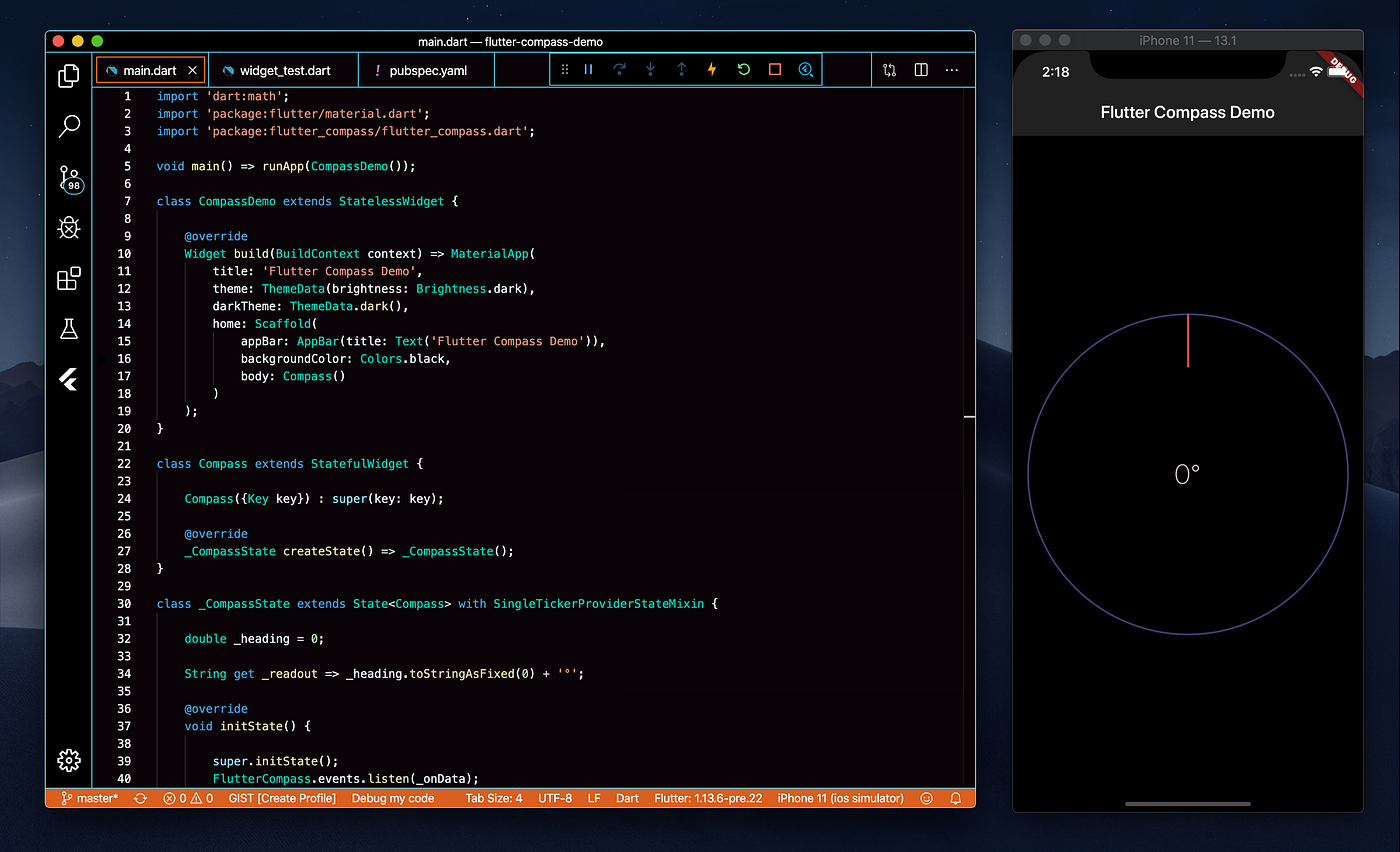This screenshot has width=1400, height=852.
Task: Change the UTF-8 file encoding
Action: tap(555, 798)
